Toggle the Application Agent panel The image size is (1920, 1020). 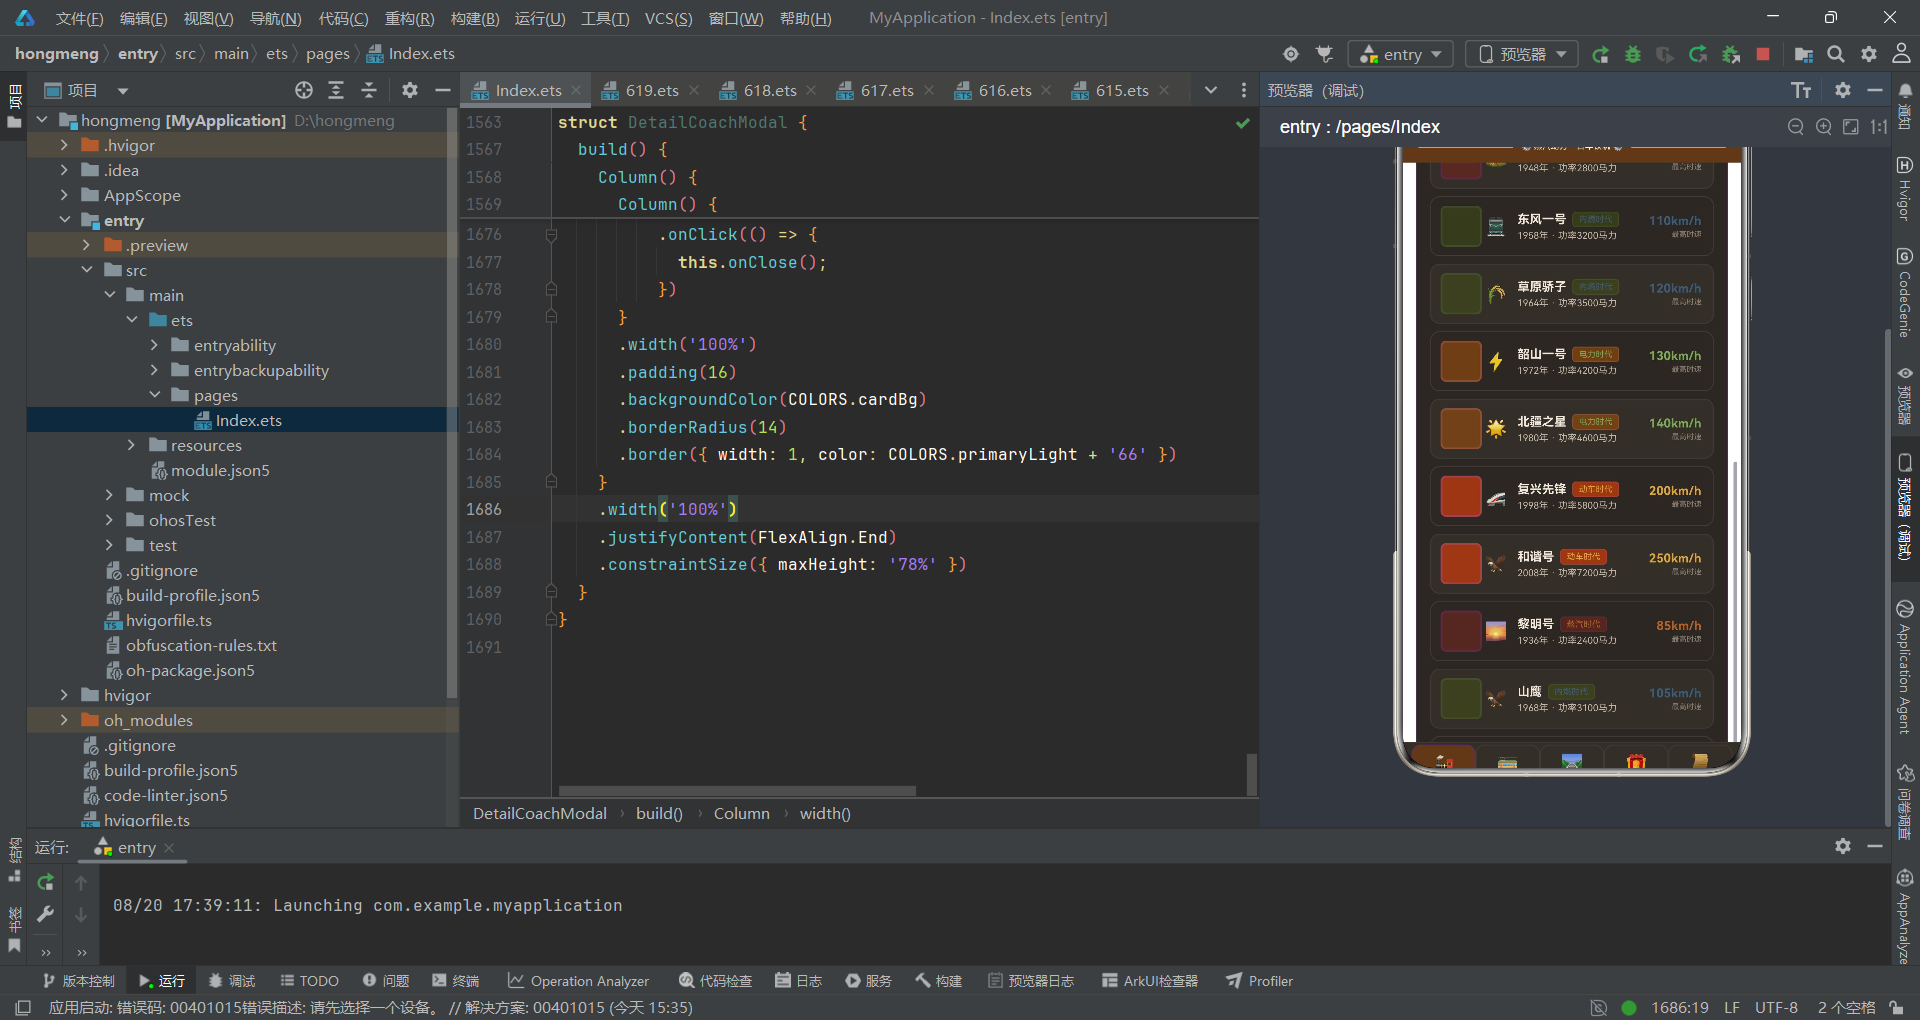coord(1905,667)
